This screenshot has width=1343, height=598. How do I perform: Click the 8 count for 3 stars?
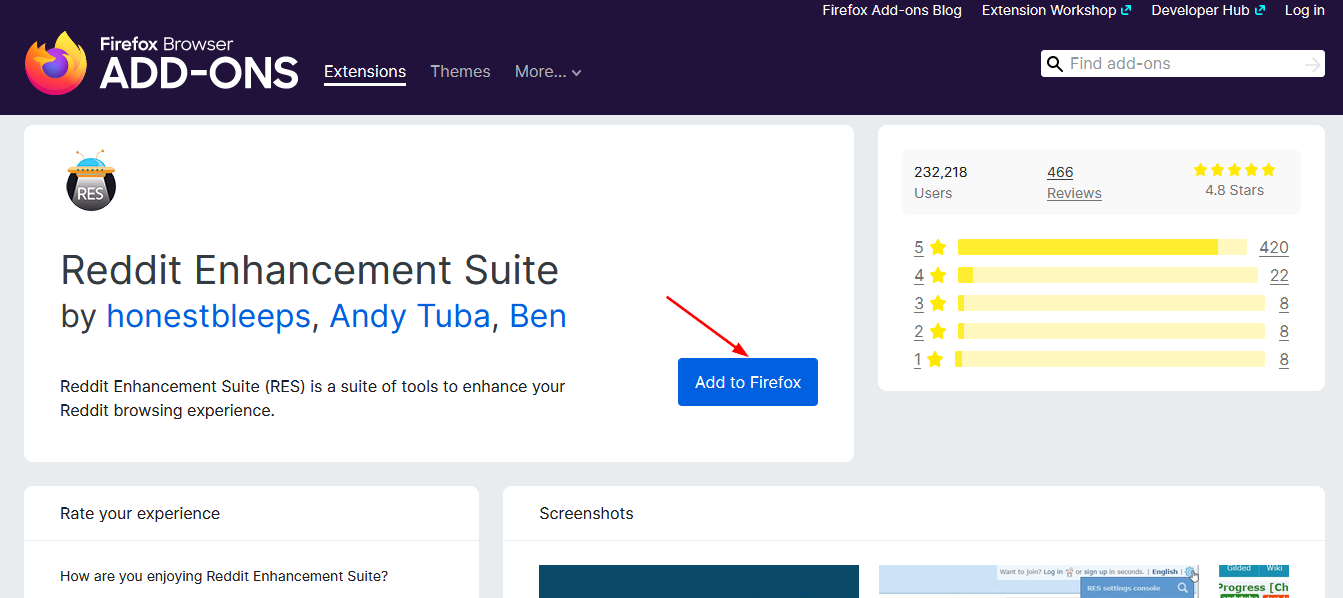[x=1284, y=303]
